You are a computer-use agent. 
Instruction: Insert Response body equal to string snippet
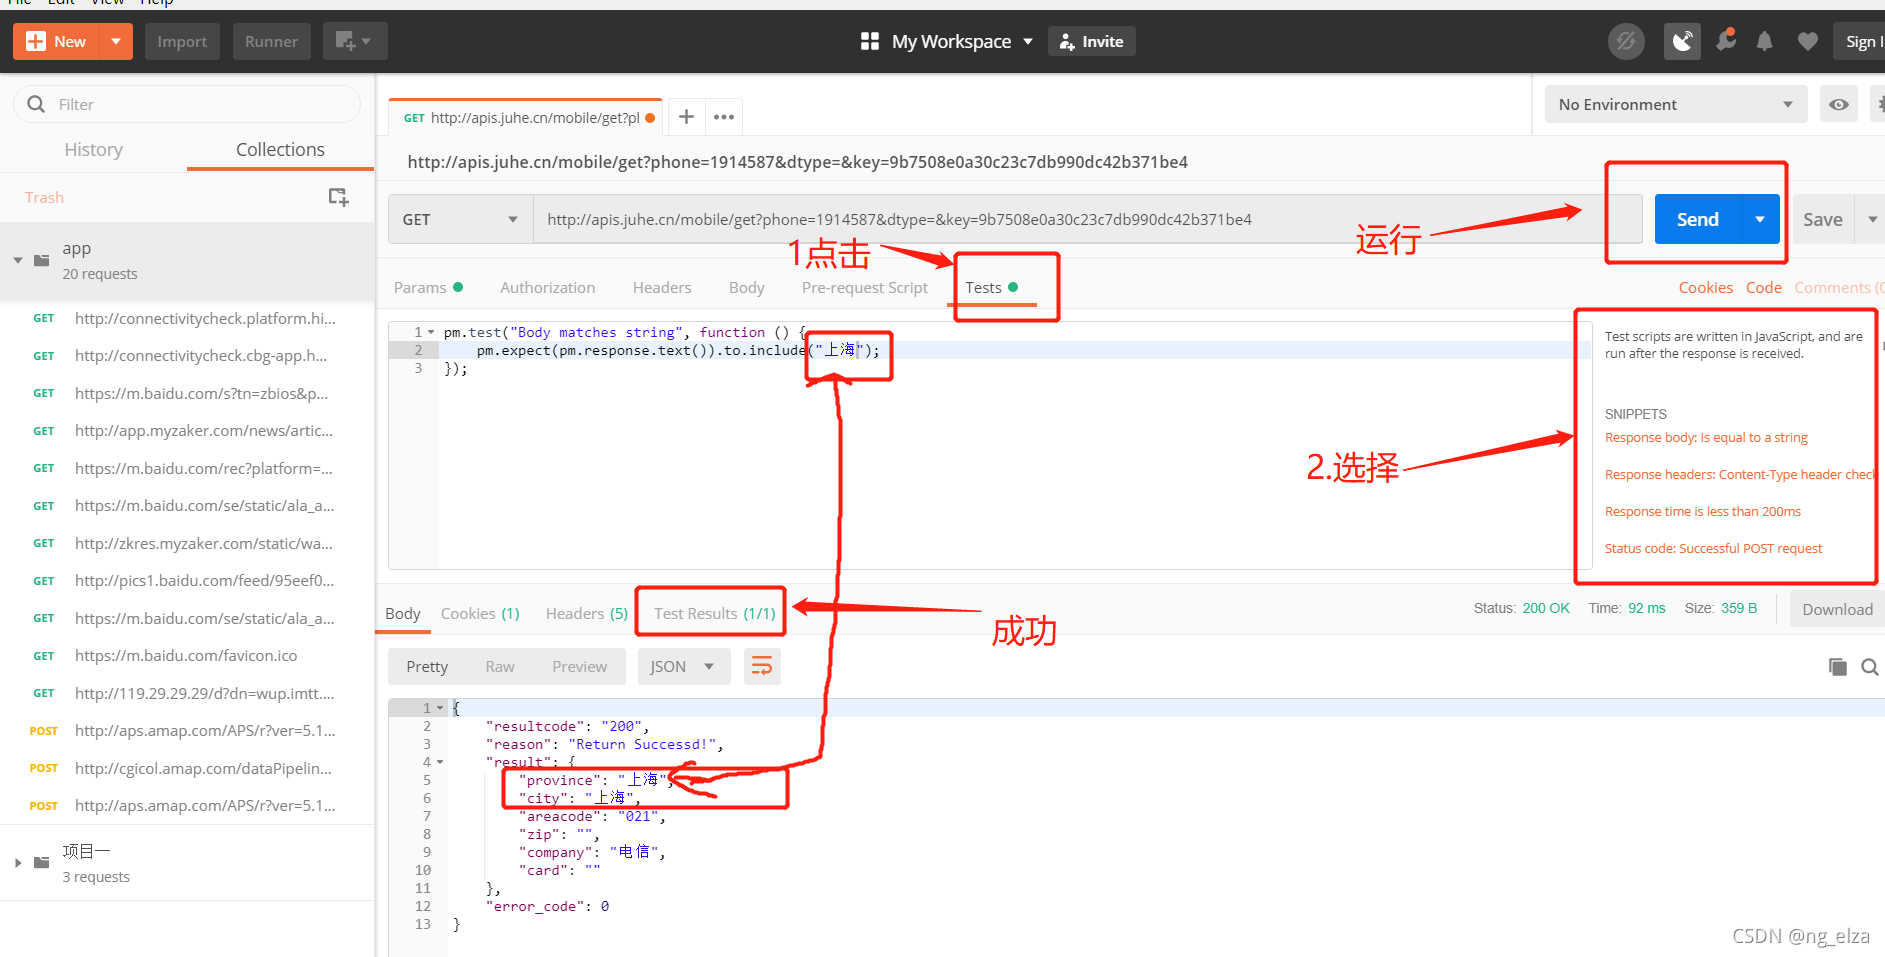click(1706, 437)
